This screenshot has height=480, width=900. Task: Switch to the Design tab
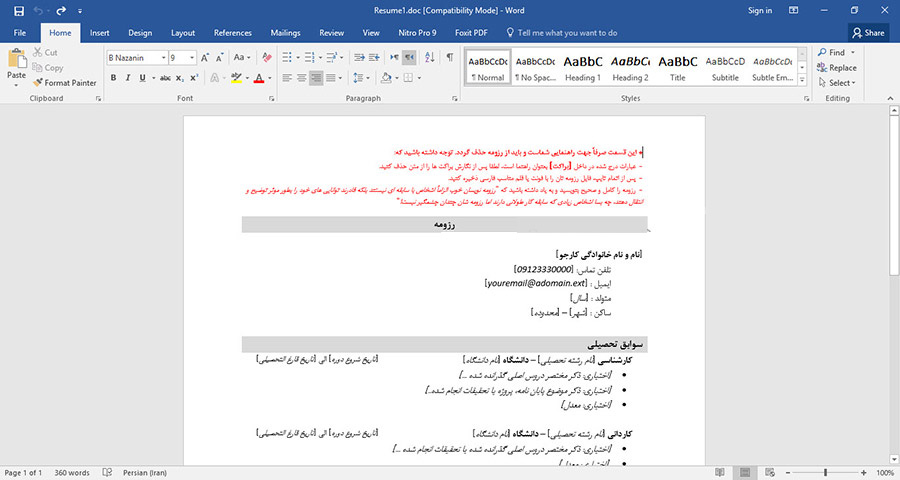[x=140, y=33]
